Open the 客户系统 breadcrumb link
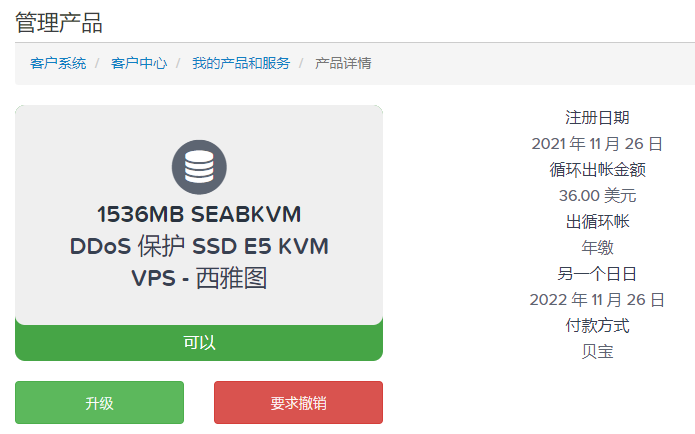This screenshot has height=434, width=695. [x=58, y=63]
